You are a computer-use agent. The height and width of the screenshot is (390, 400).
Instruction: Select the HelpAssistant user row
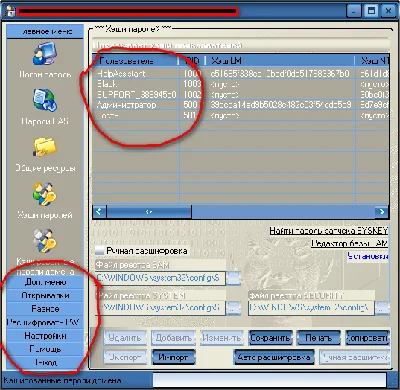click(241, 73)
